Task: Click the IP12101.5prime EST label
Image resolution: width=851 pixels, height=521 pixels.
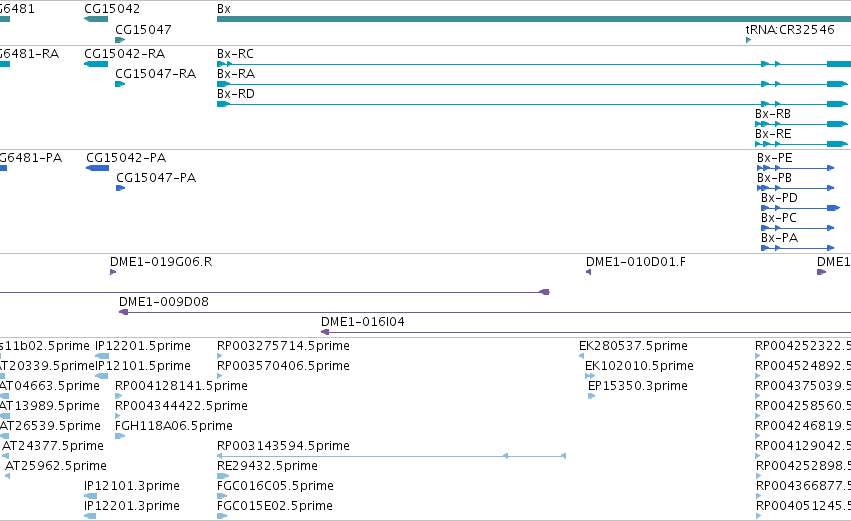Action: [143, 366]
